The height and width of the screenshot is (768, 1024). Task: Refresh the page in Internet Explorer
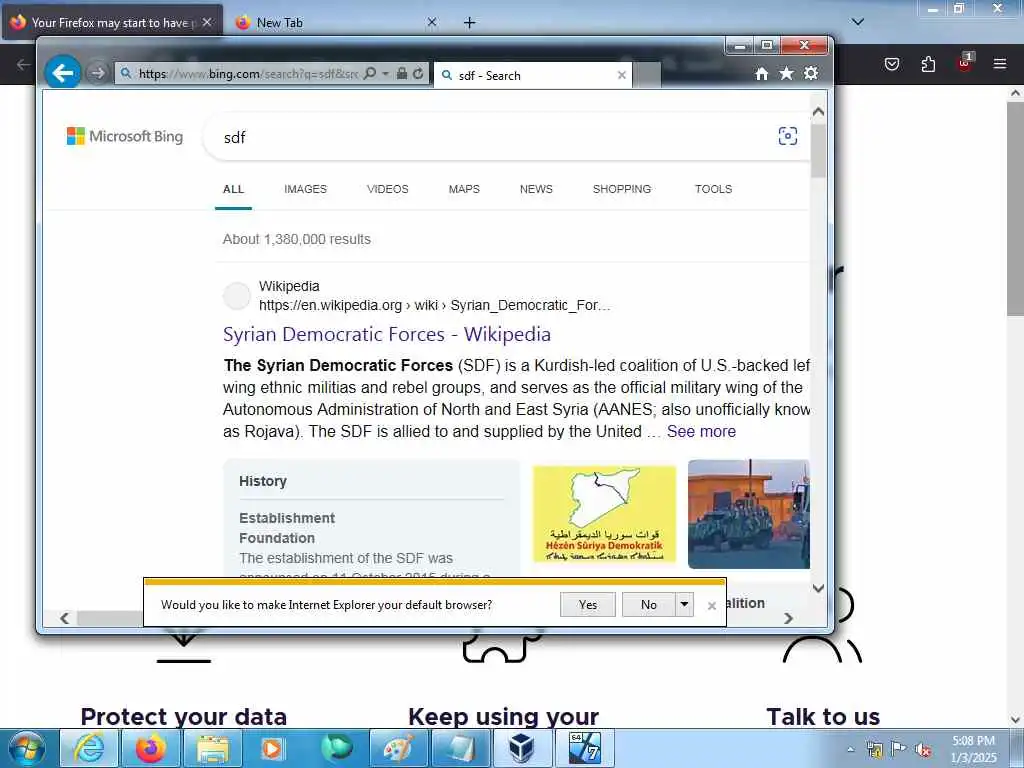pyautogui.click(x=418, y=73)
